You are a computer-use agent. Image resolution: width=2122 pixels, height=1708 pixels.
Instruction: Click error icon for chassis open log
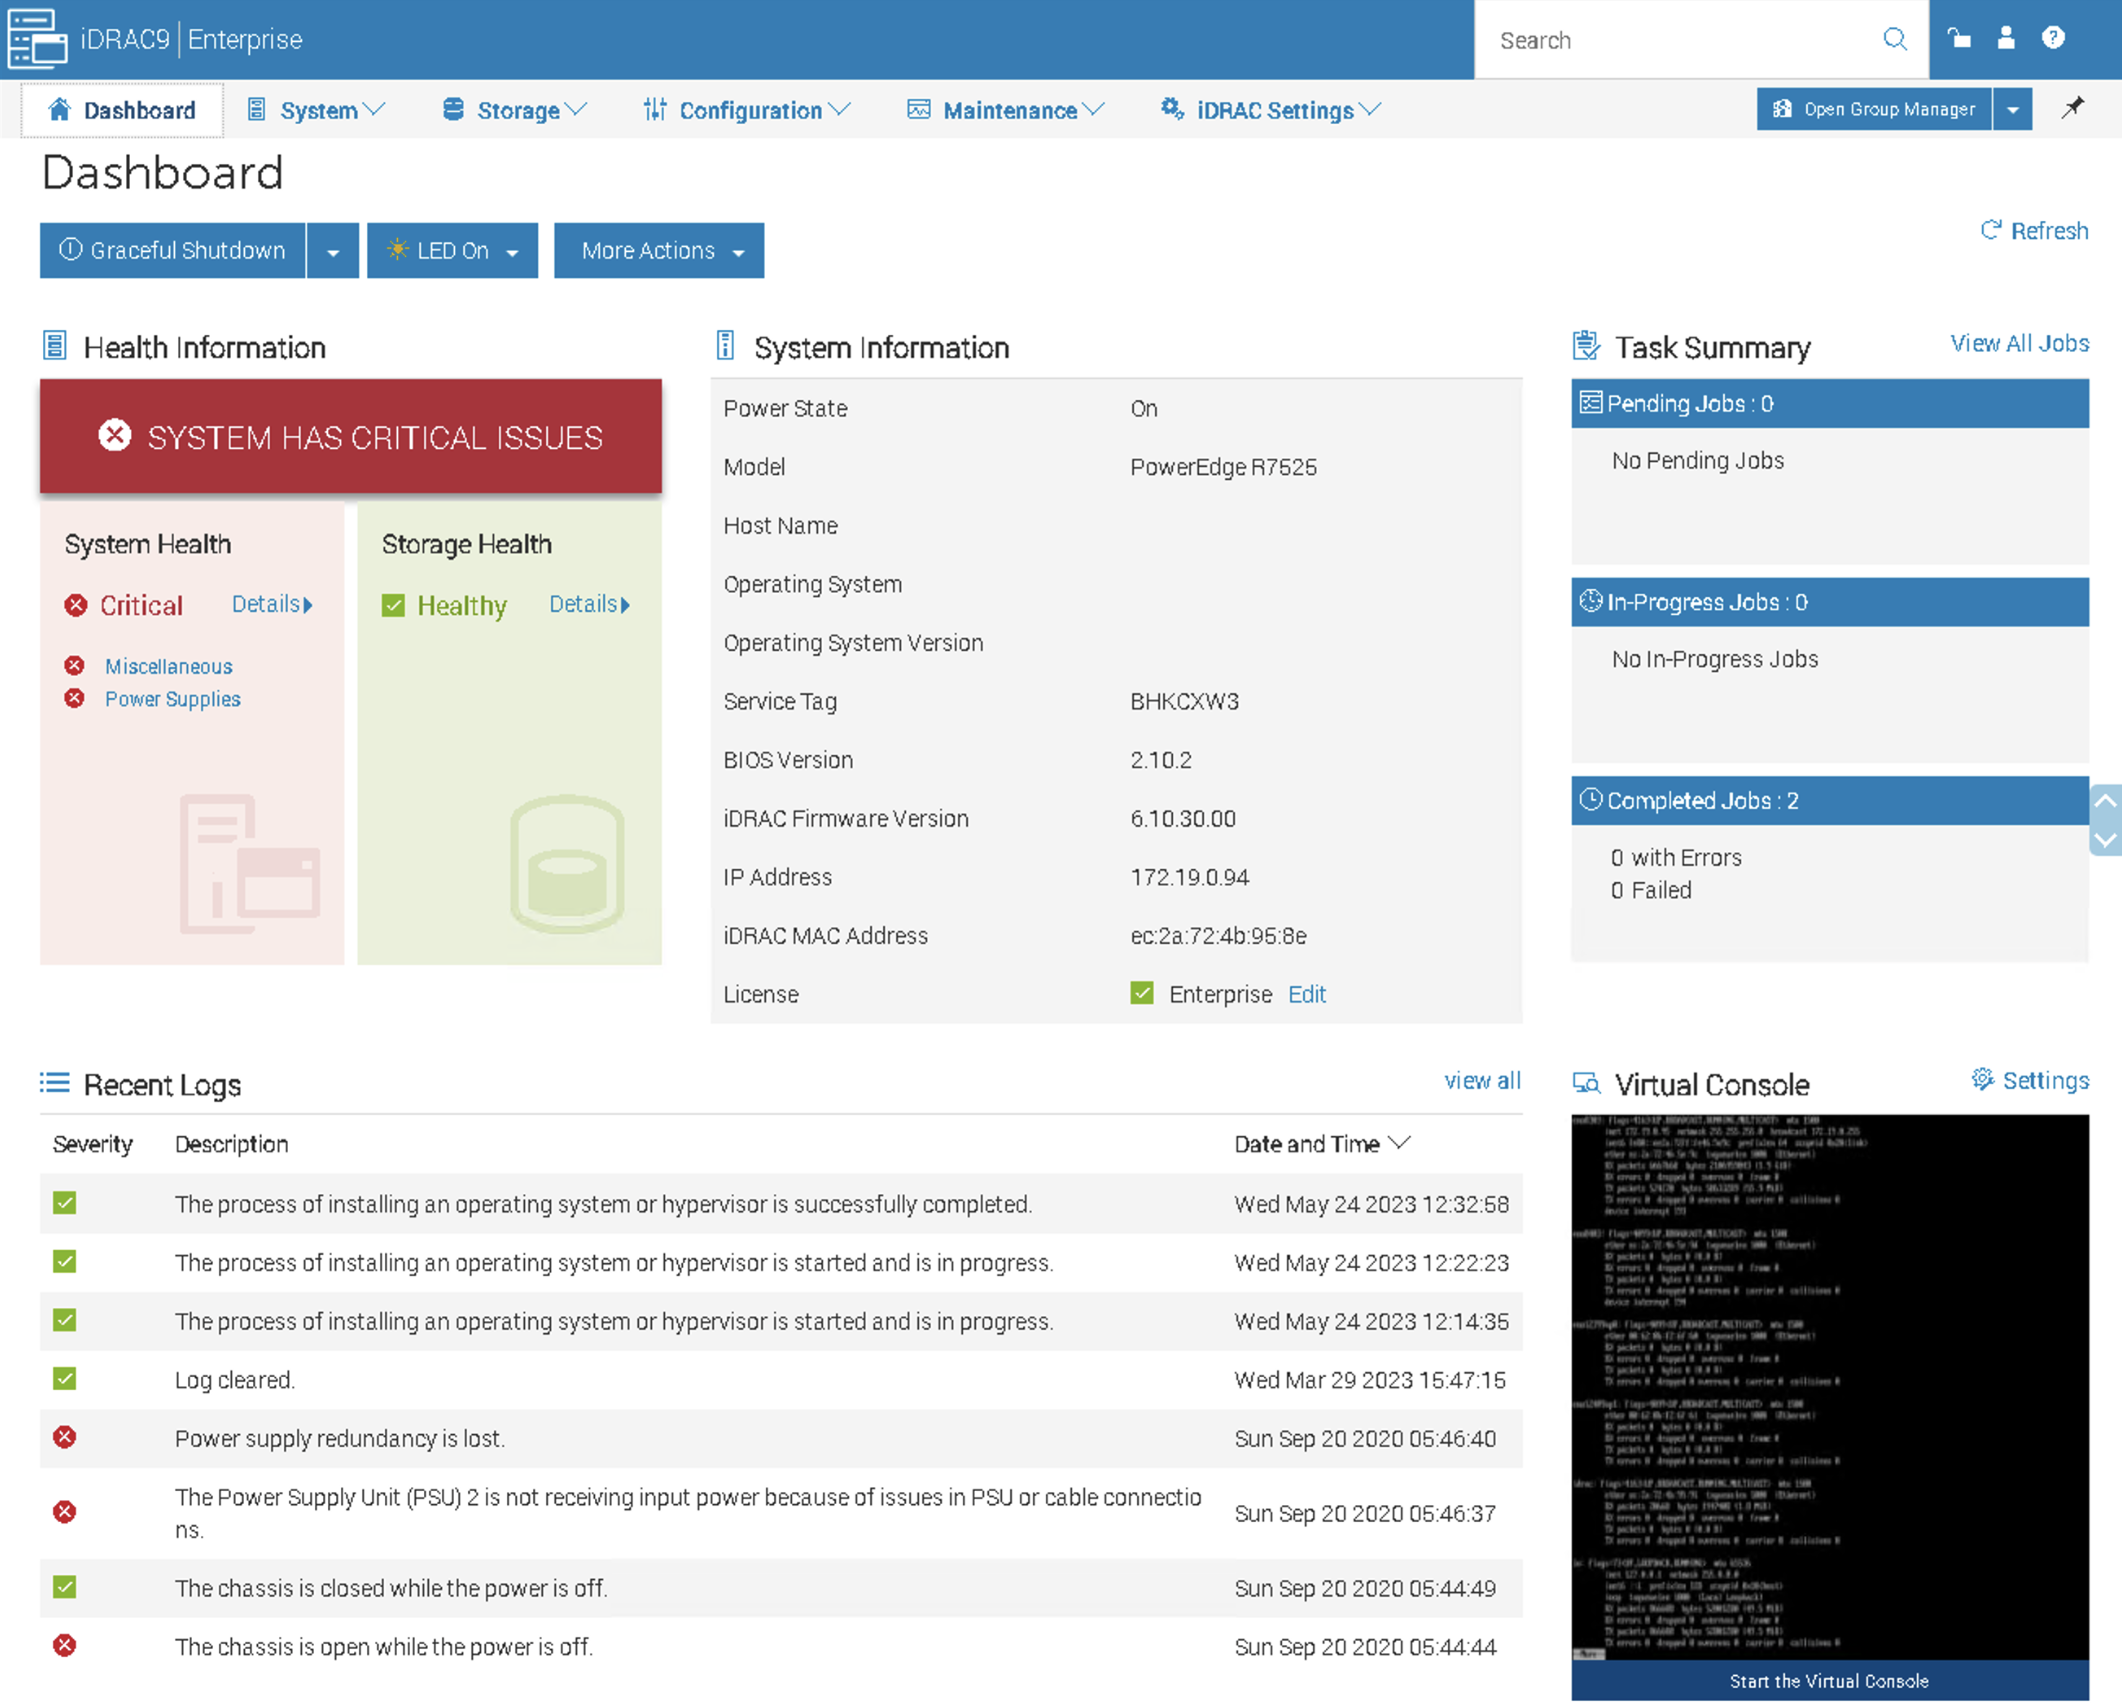(x=65, y=1645)
